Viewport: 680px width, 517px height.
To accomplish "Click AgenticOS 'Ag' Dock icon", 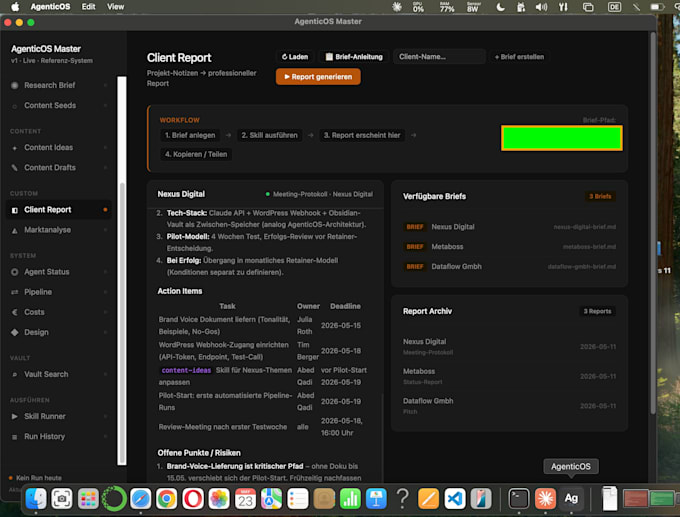I will [571, 498].
